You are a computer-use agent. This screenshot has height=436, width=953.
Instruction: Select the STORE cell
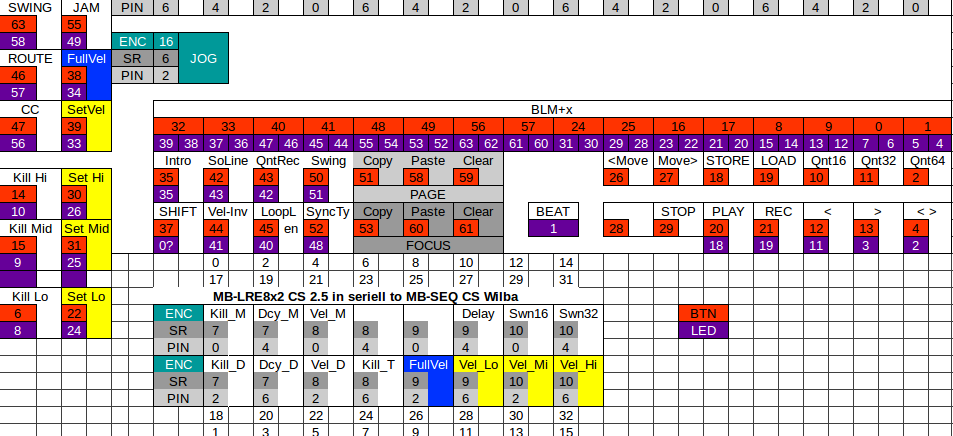(x=728, y=160)
